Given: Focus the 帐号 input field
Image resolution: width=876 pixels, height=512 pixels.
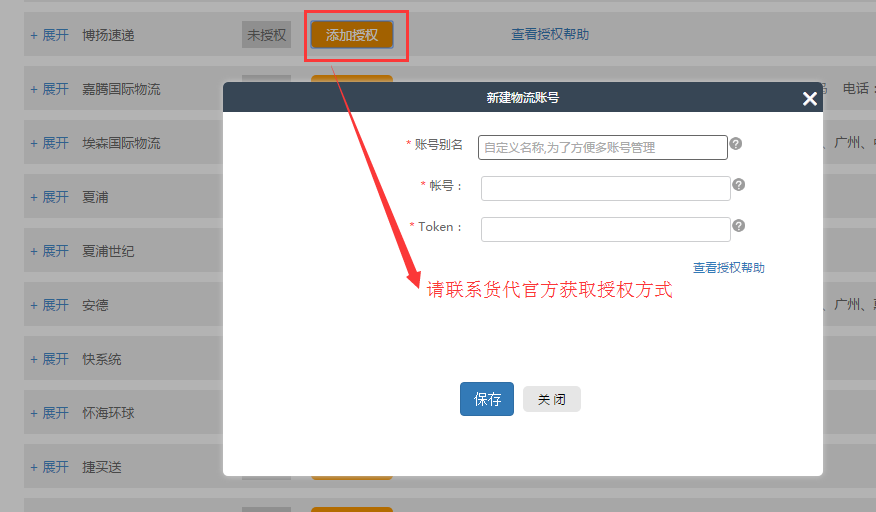Looking at the screenshot, I should 606,188.
